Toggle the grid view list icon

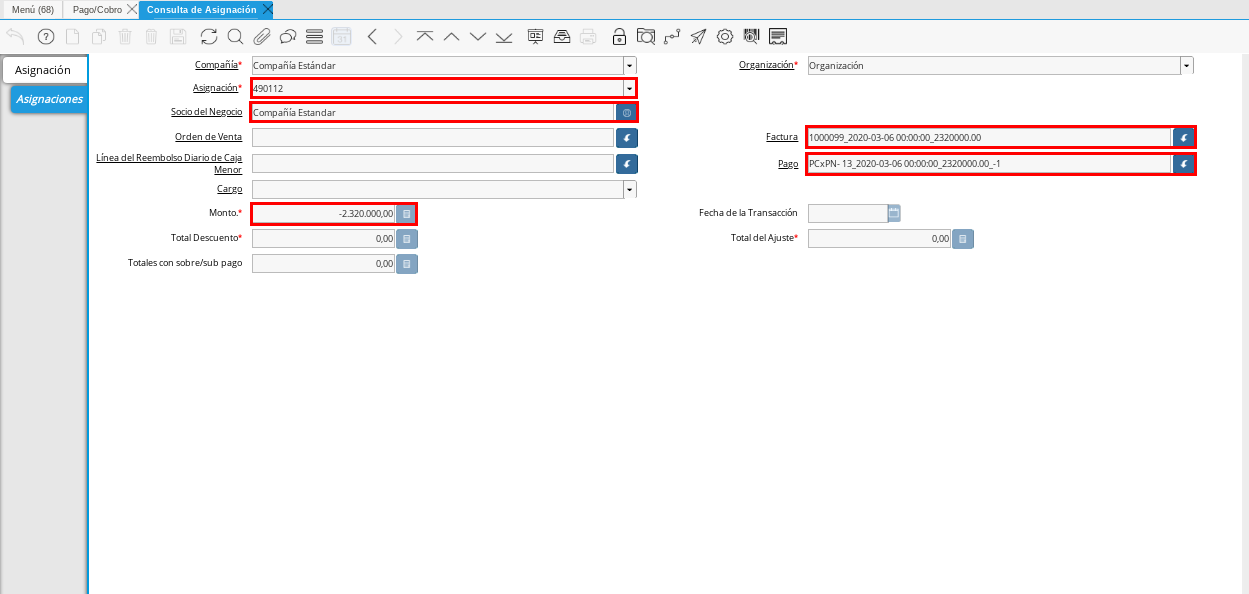(x=314, y=37)
